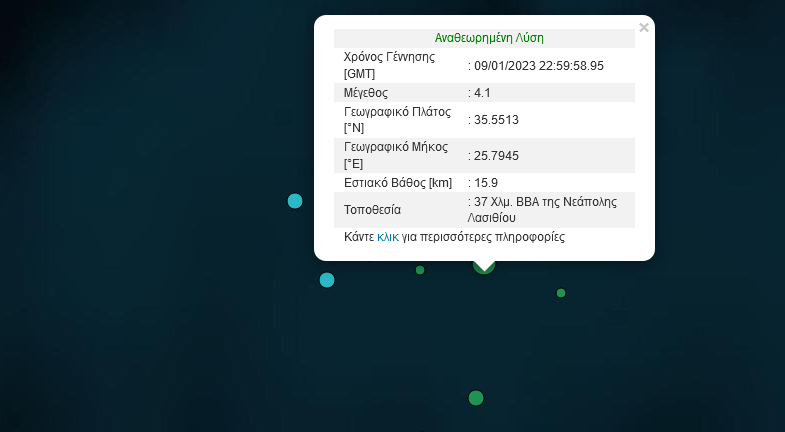Click the "Αναθεωρημένη Λύση" popup title
The width and height of the screenshot is (785, 432).
tap(489, 38)
